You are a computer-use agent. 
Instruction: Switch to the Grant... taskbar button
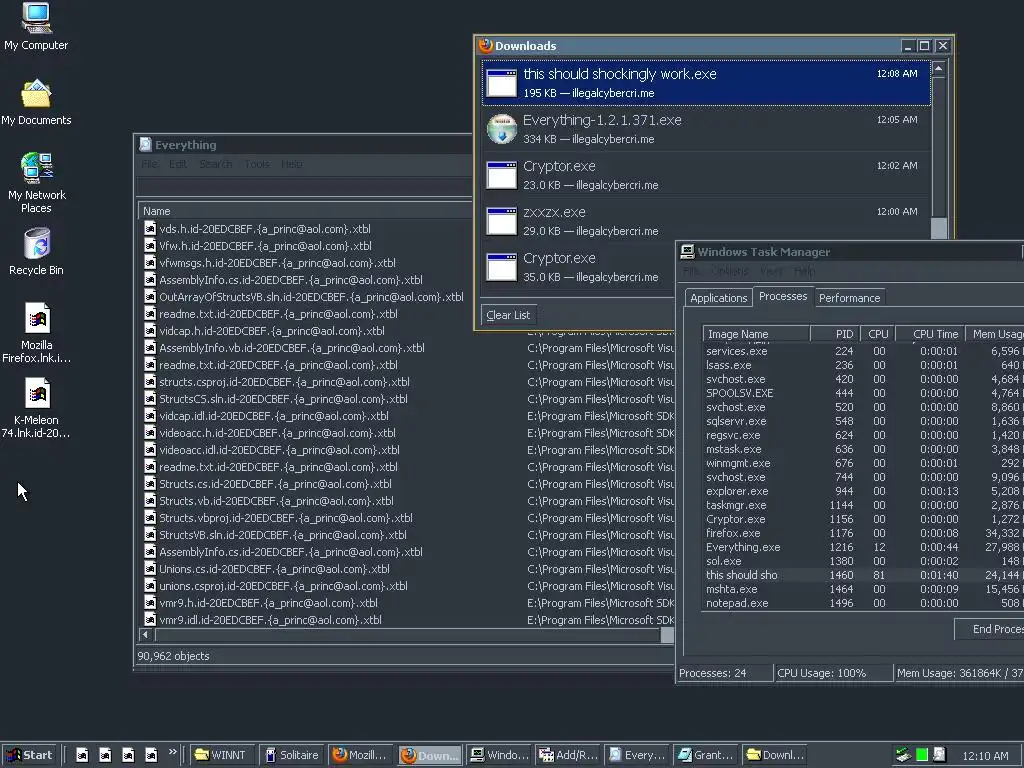click(x=705, y=755)
